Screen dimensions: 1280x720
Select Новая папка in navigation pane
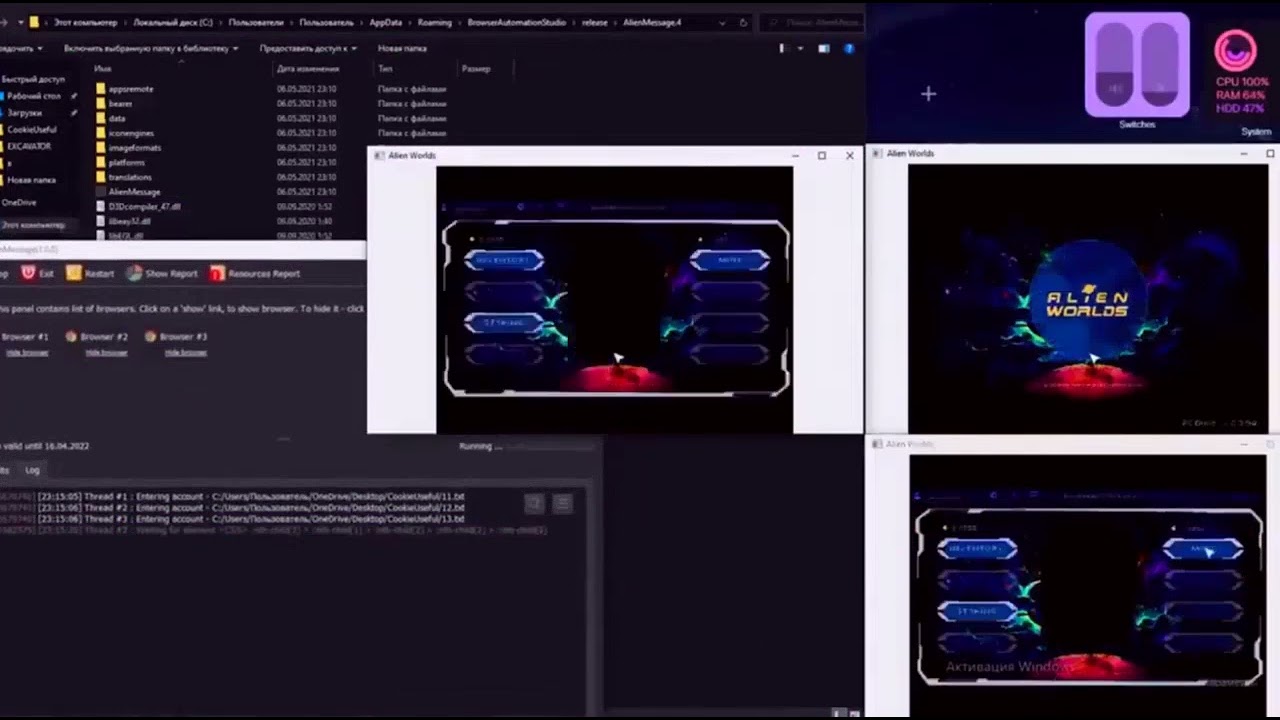click(31, 180)
